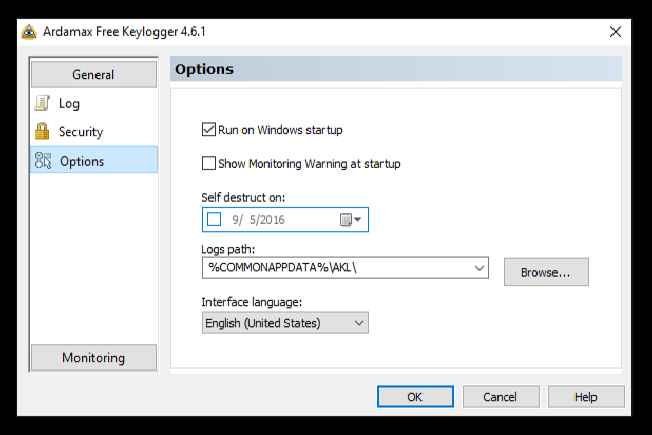Open Help from the dialog footer
652x435 pixels.
pos(586,397)
